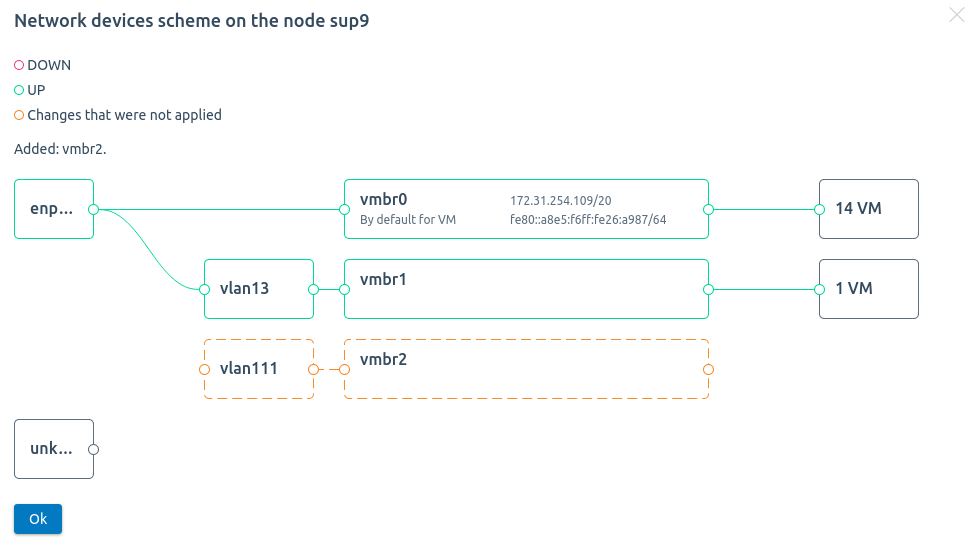Viewport: 977px width, 546px height.
Task: Click the 14 VM box
Action: 868,209
